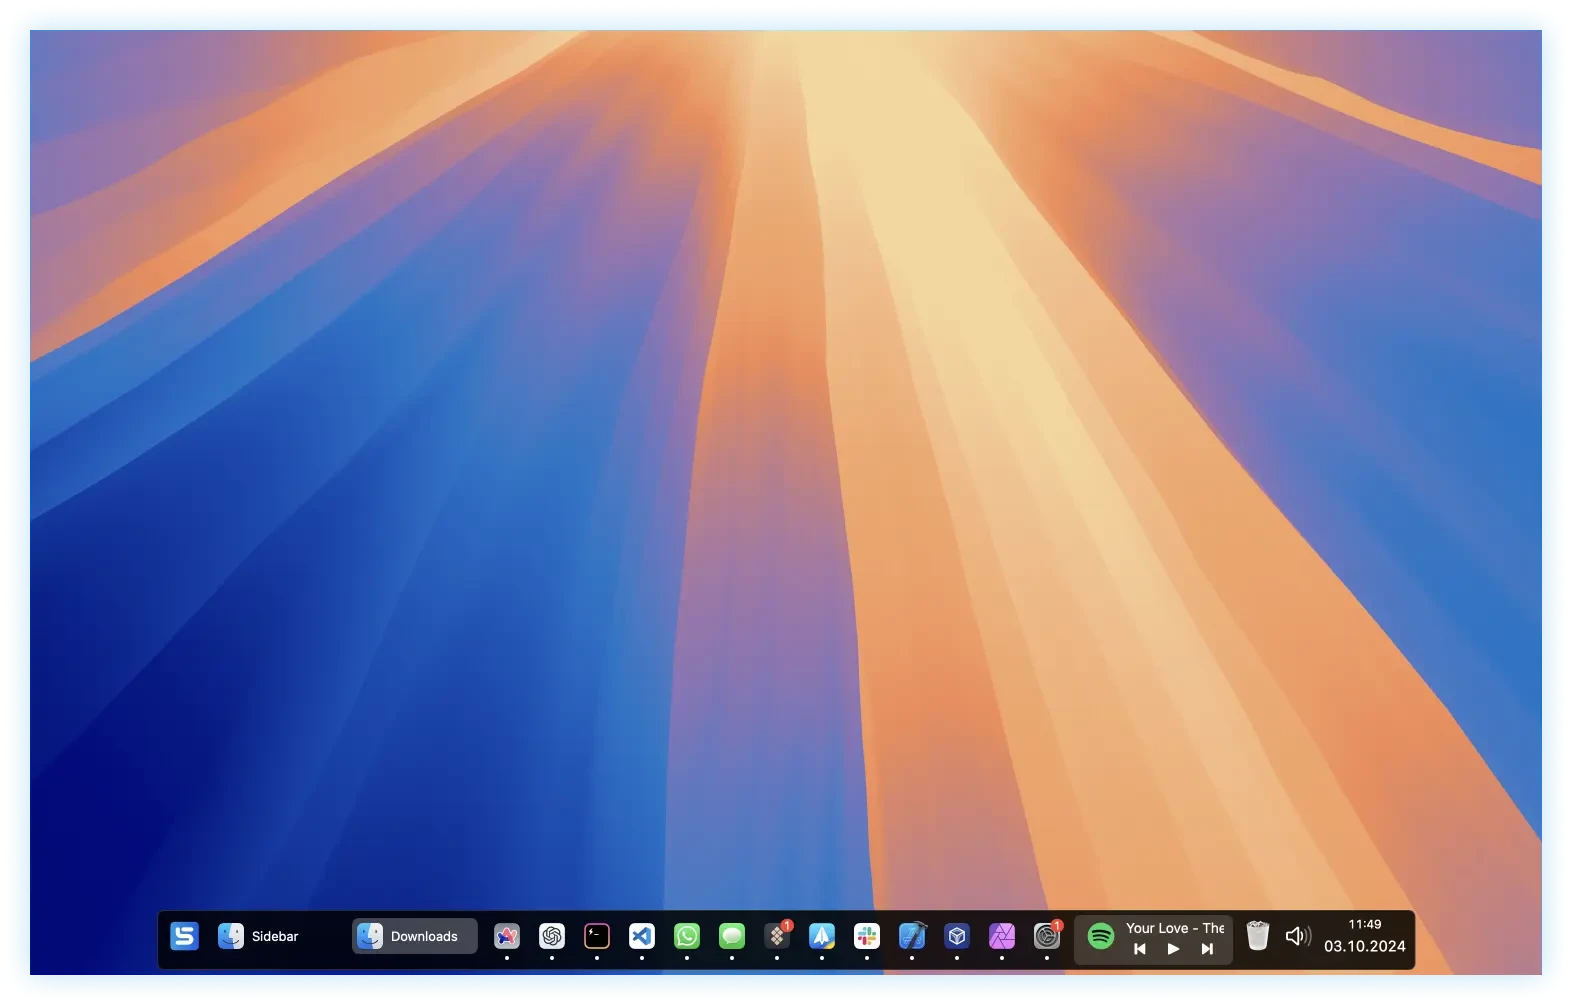Click the blue Sidebar app logo icon
1572x1005 pixels.
(x=184, y=936)
